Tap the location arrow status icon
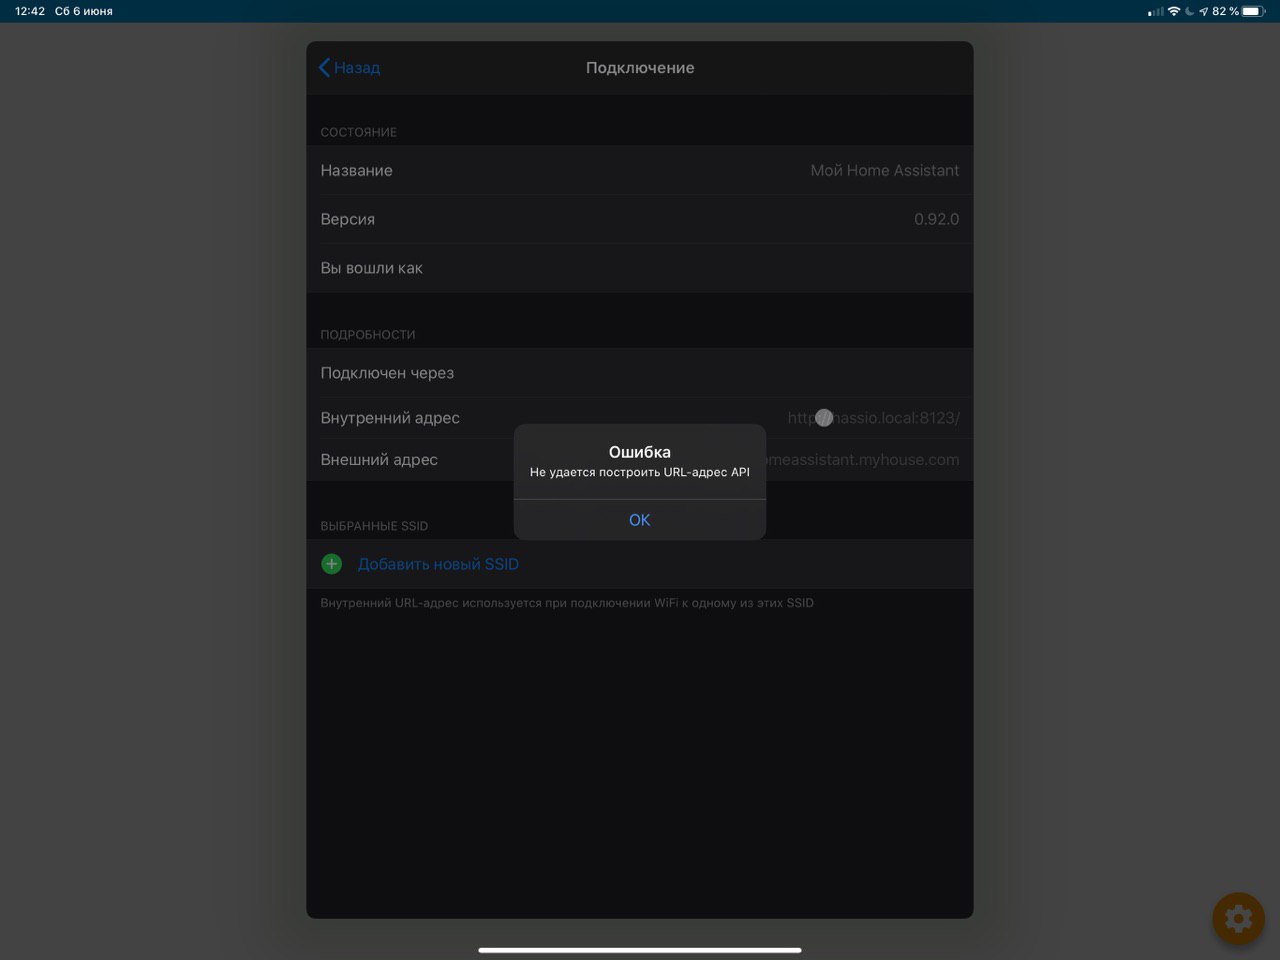 (x=1203, y=11)
